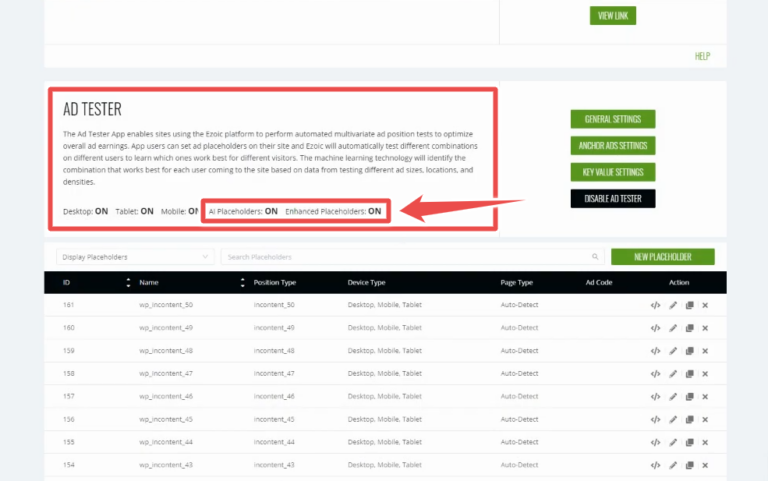The height and width of the screenshot is (481, 768).
Task: Remove wp_incontent_43 using the X icon
Action: [x=705, y=465]
